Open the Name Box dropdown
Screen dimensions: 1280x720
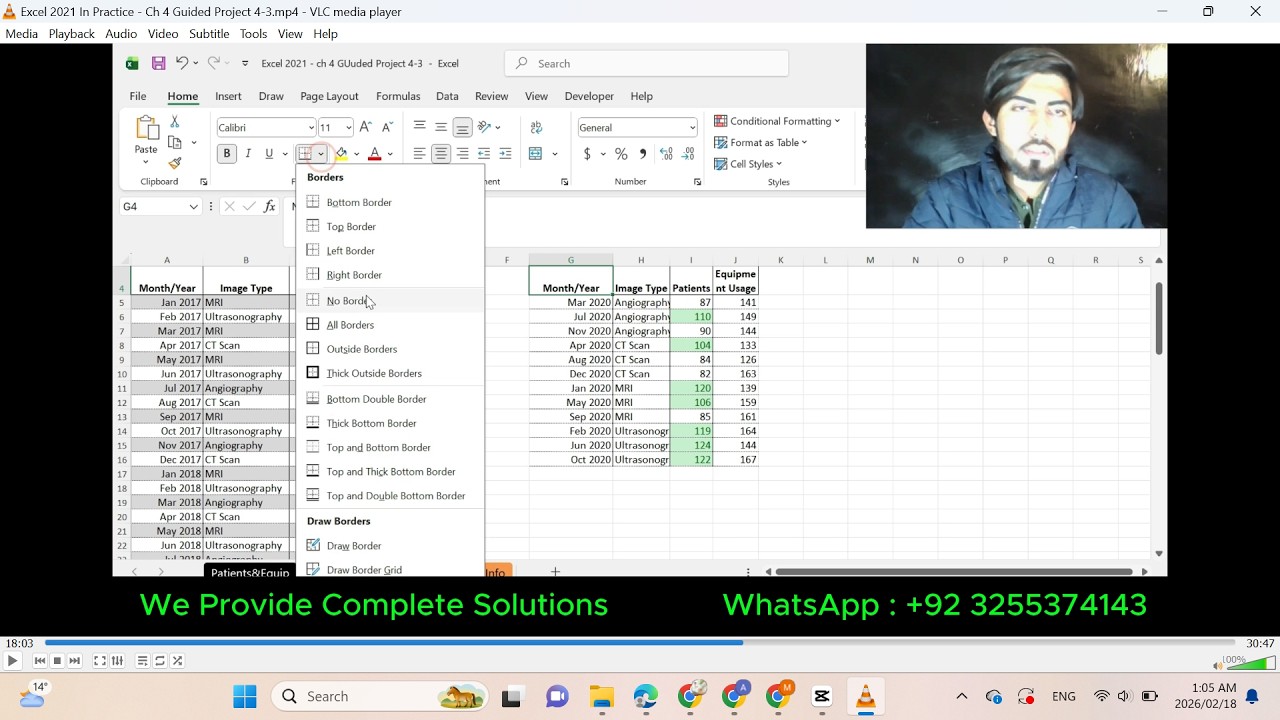(193, 207)
